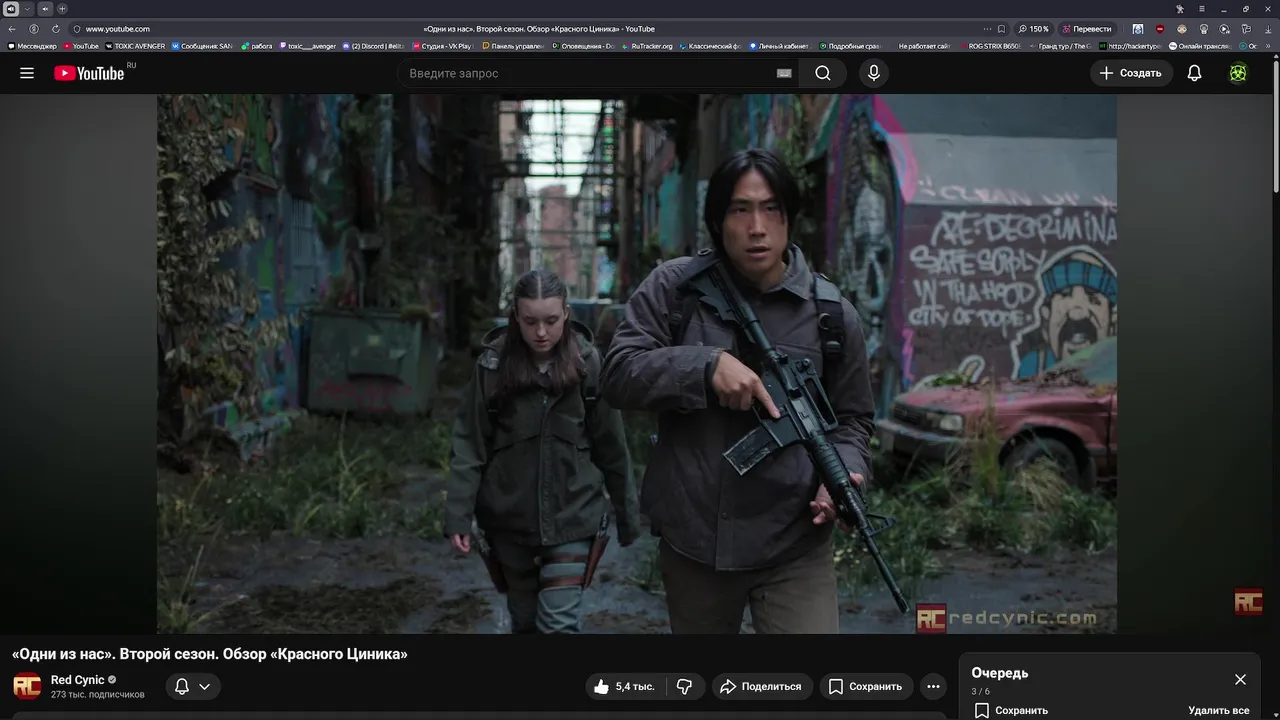Viewport: 1280px width, 720px height.
Task: Go back with browser back arrow
Action: click(x=12, y=29)
